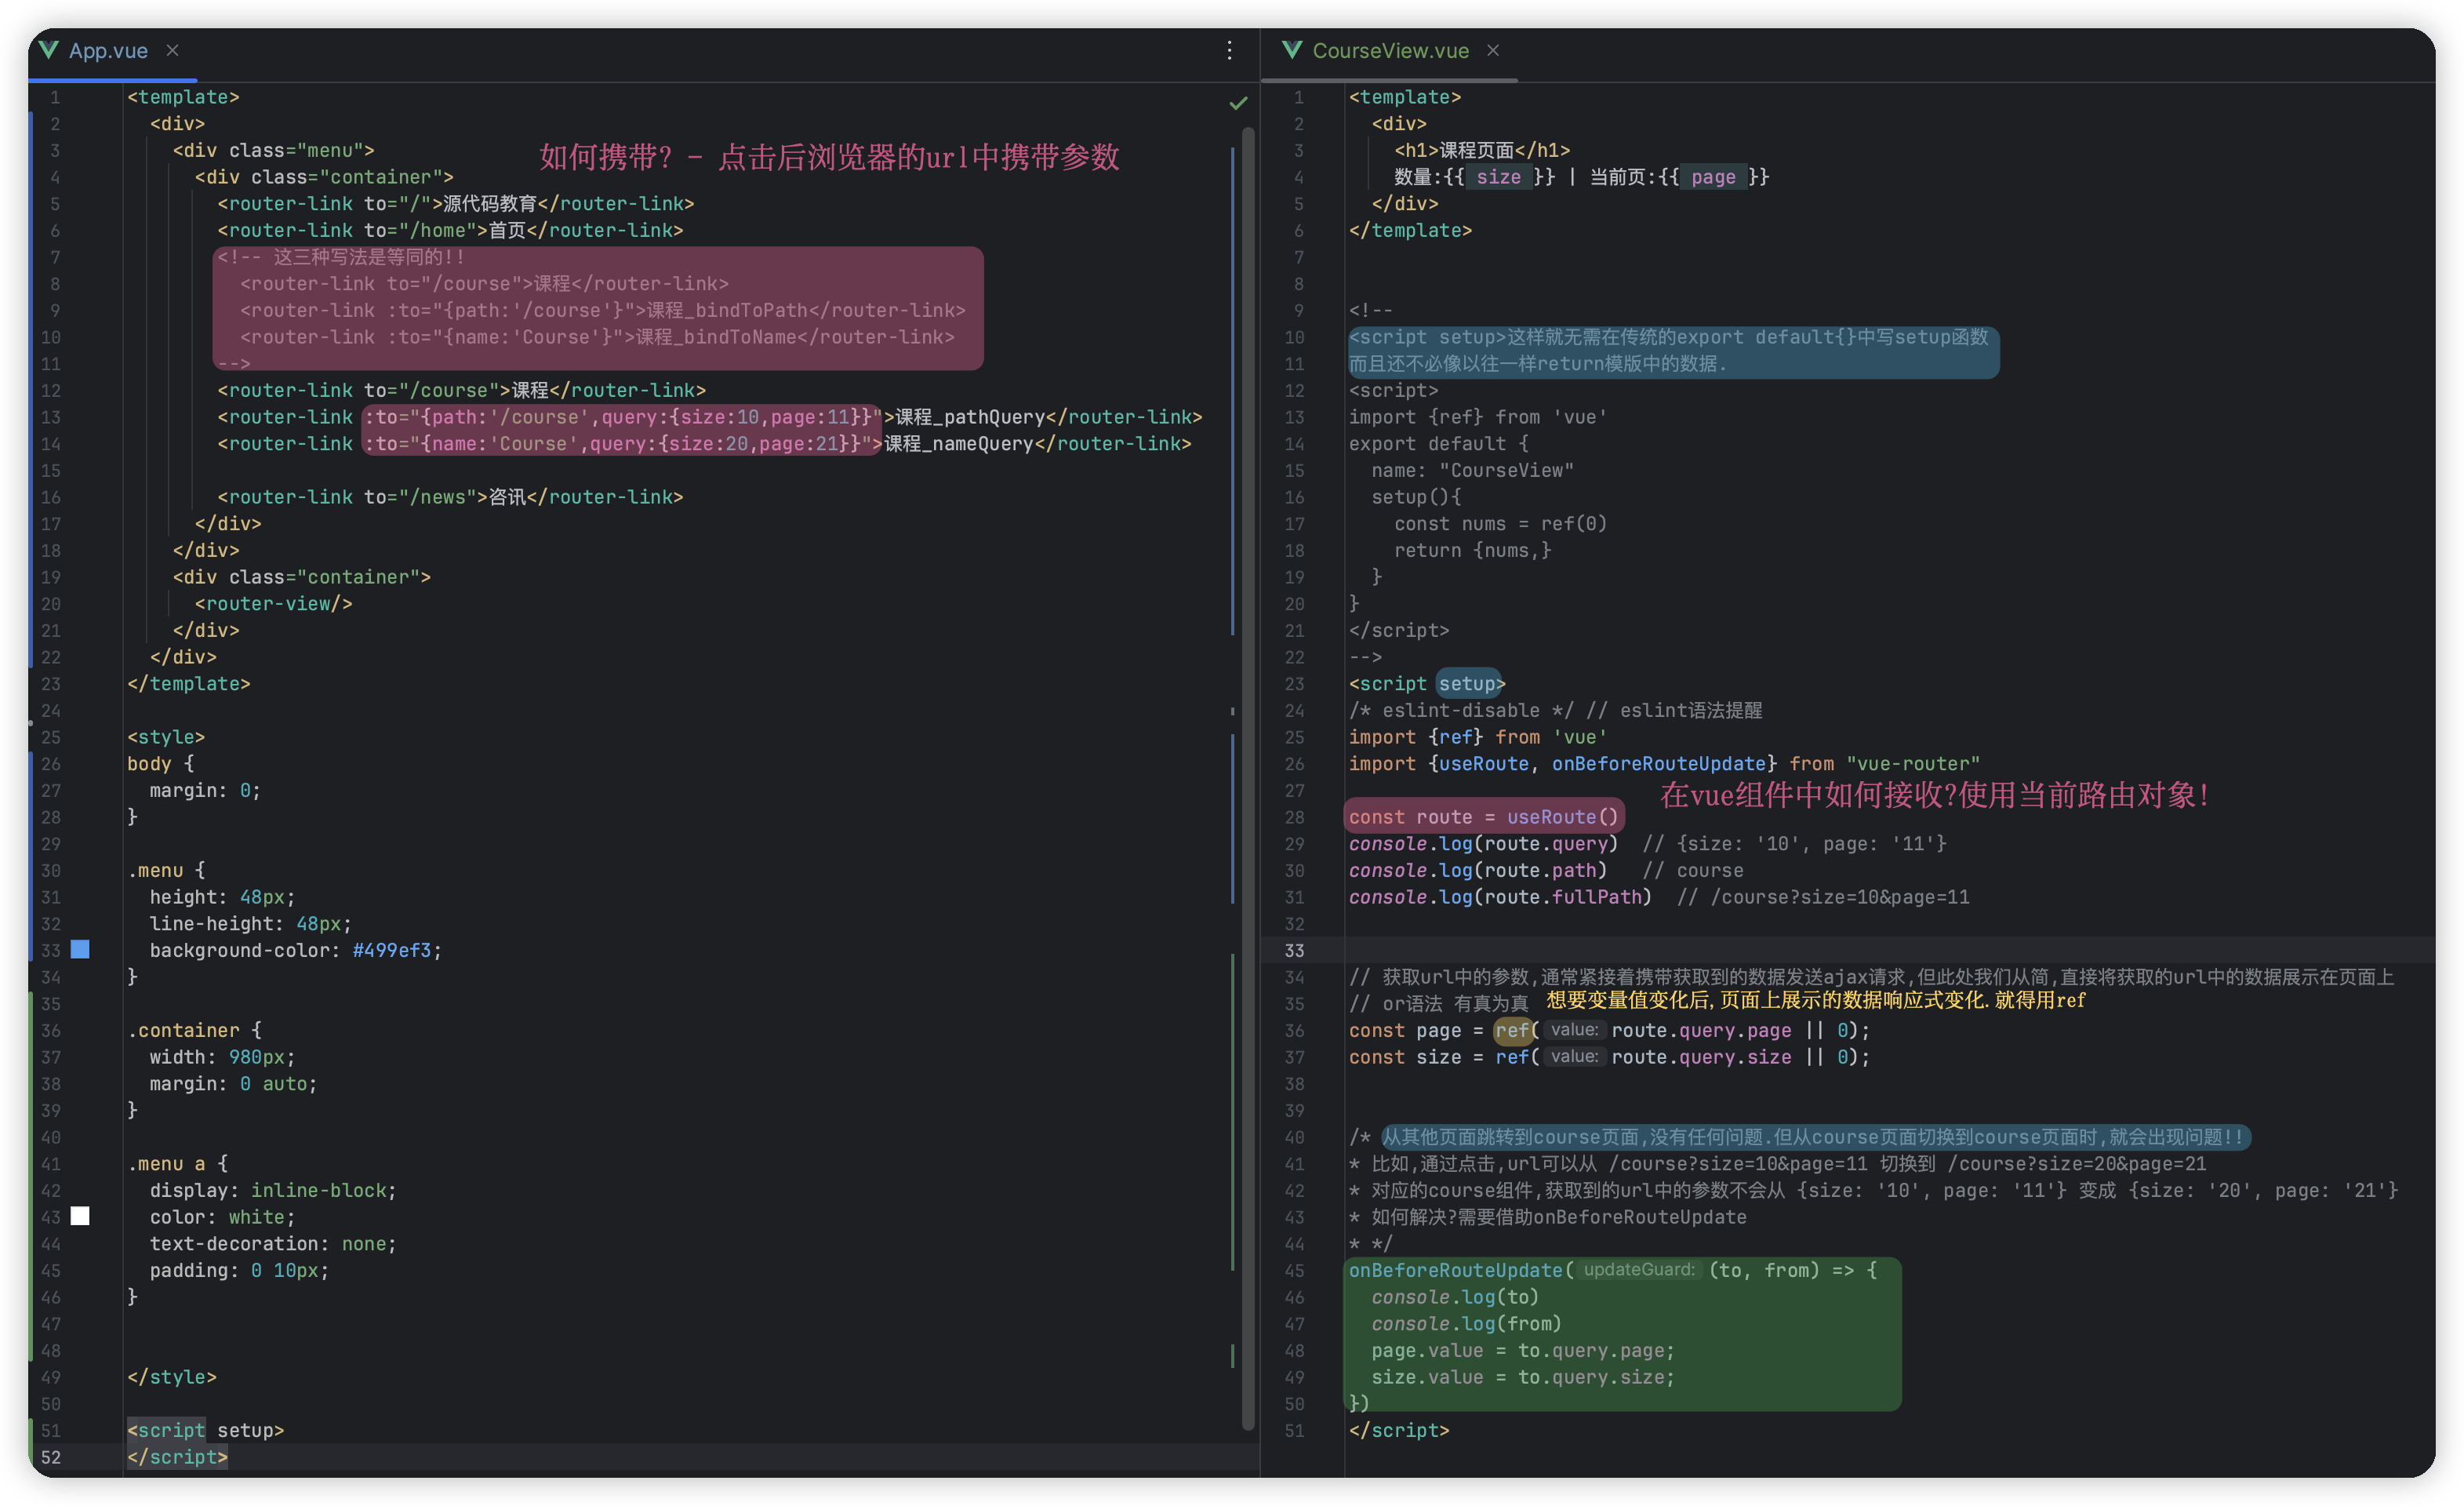Click onBeforeRouteUpdate in the vue-router import

1658,764
